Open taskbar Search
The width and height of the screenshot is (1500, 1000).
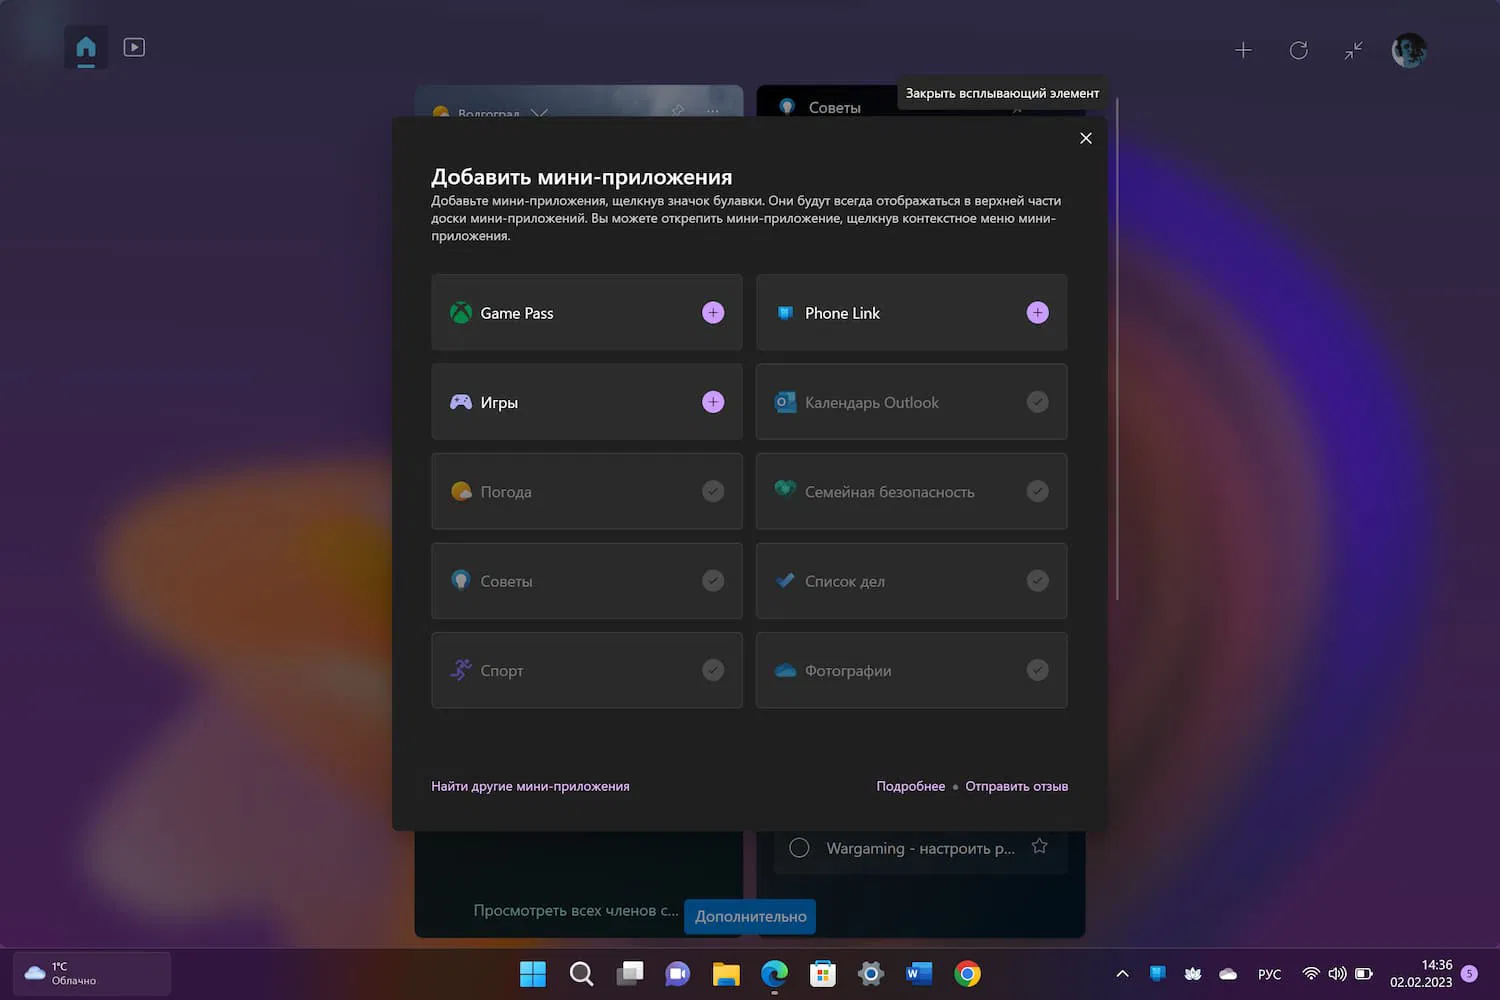tap(581, 974)
